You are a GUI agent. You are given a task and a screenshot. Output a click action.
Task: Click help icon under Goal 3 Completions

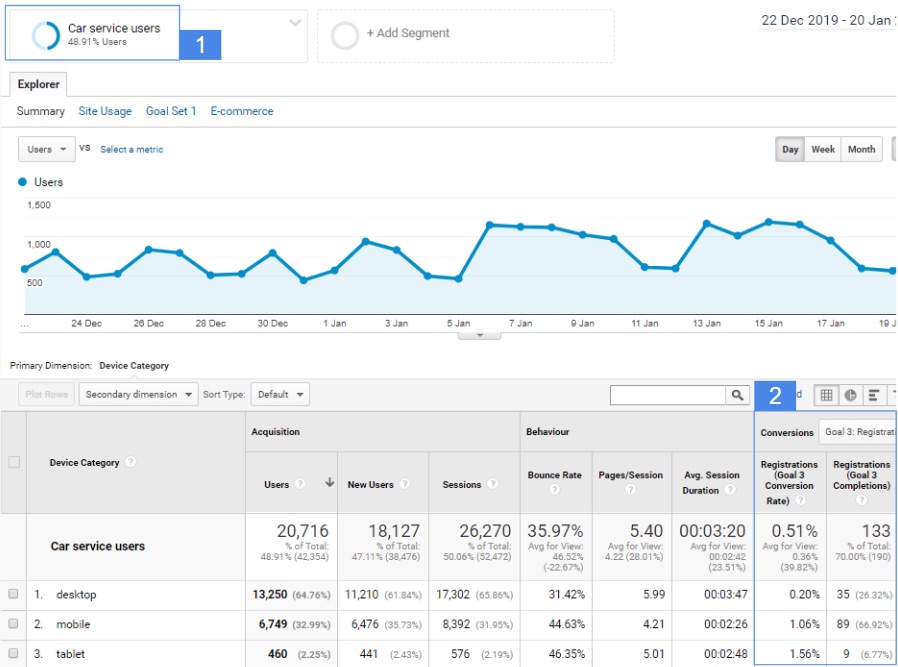861,500
